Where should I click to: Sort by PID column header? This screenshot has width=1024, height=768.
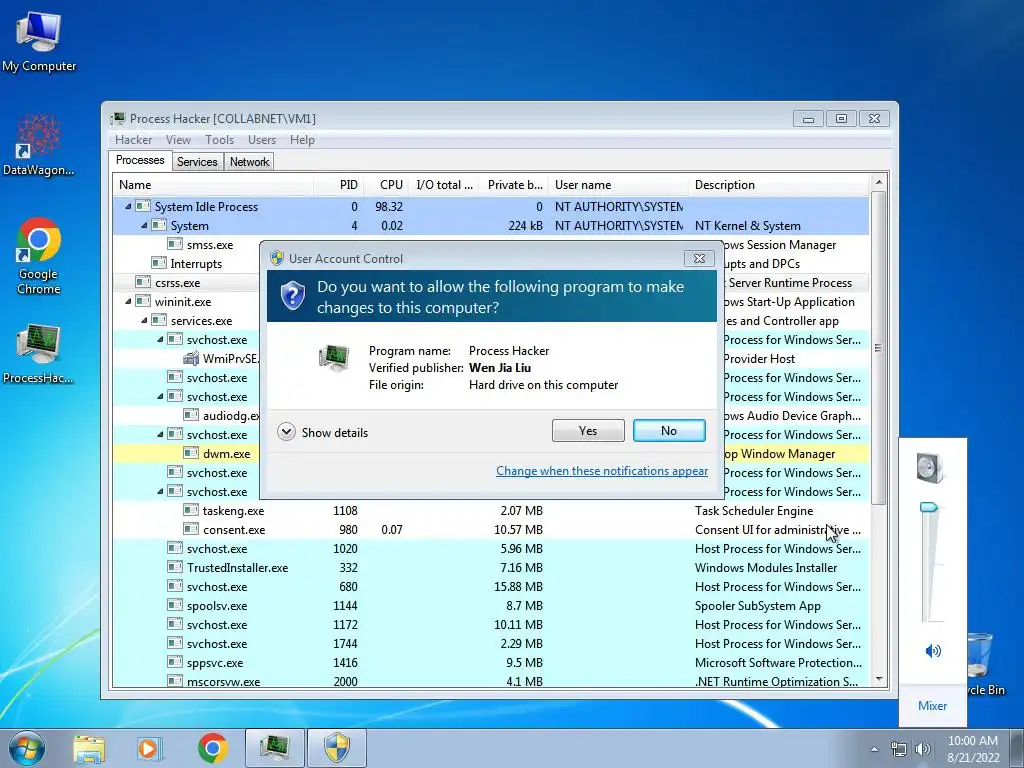pos(338,185)
